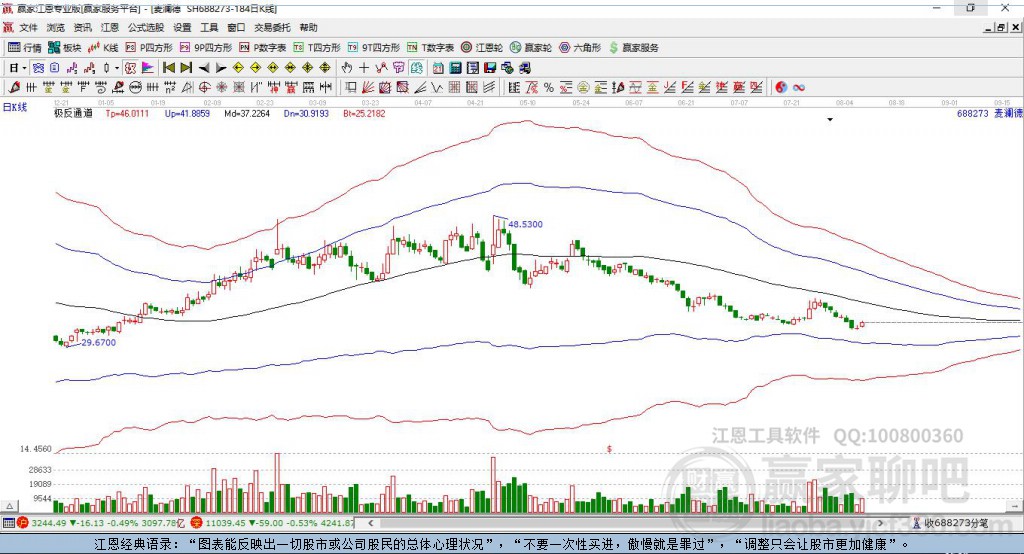Click the small triangle button at chart bottom-left
1024x554 pixels.
9,506
